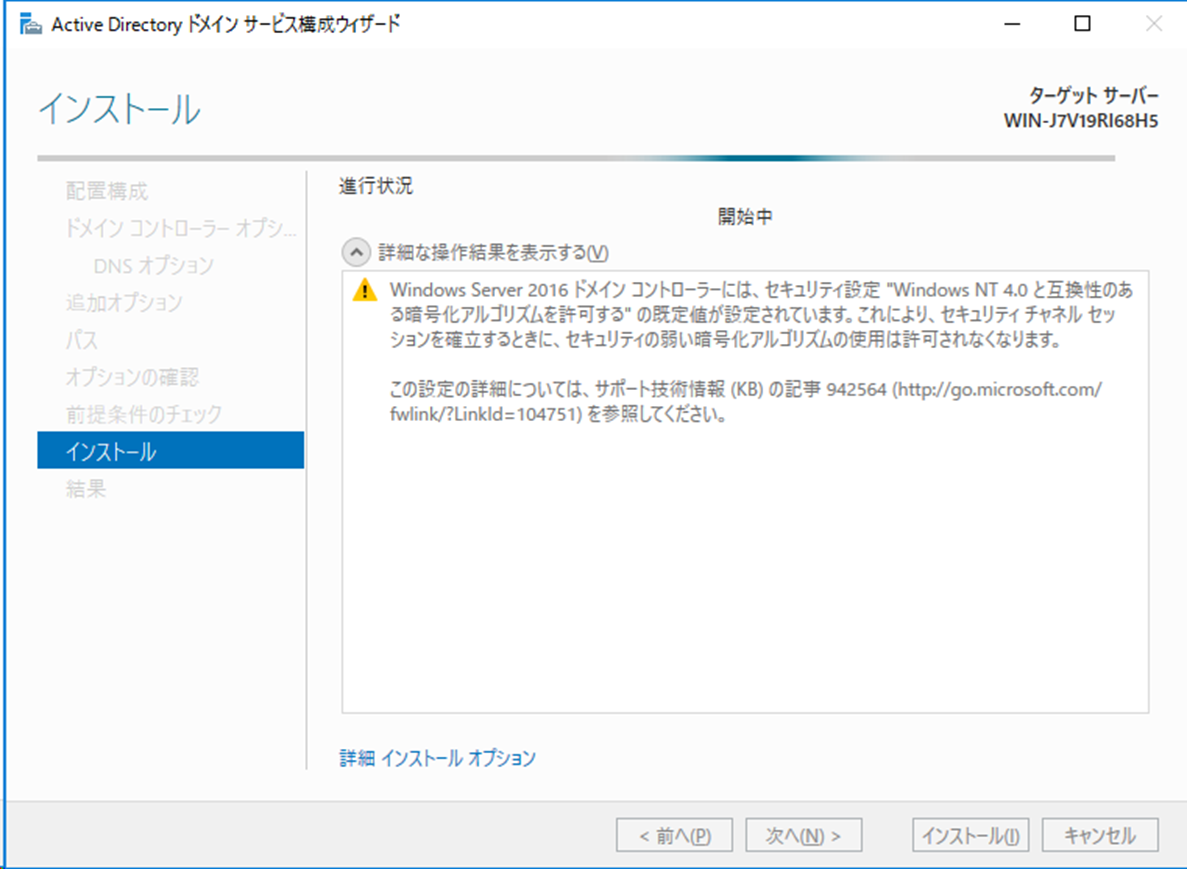Click the 開始中 progress status text
This screenshot has height=869, width=1187.
pos(745,216)
